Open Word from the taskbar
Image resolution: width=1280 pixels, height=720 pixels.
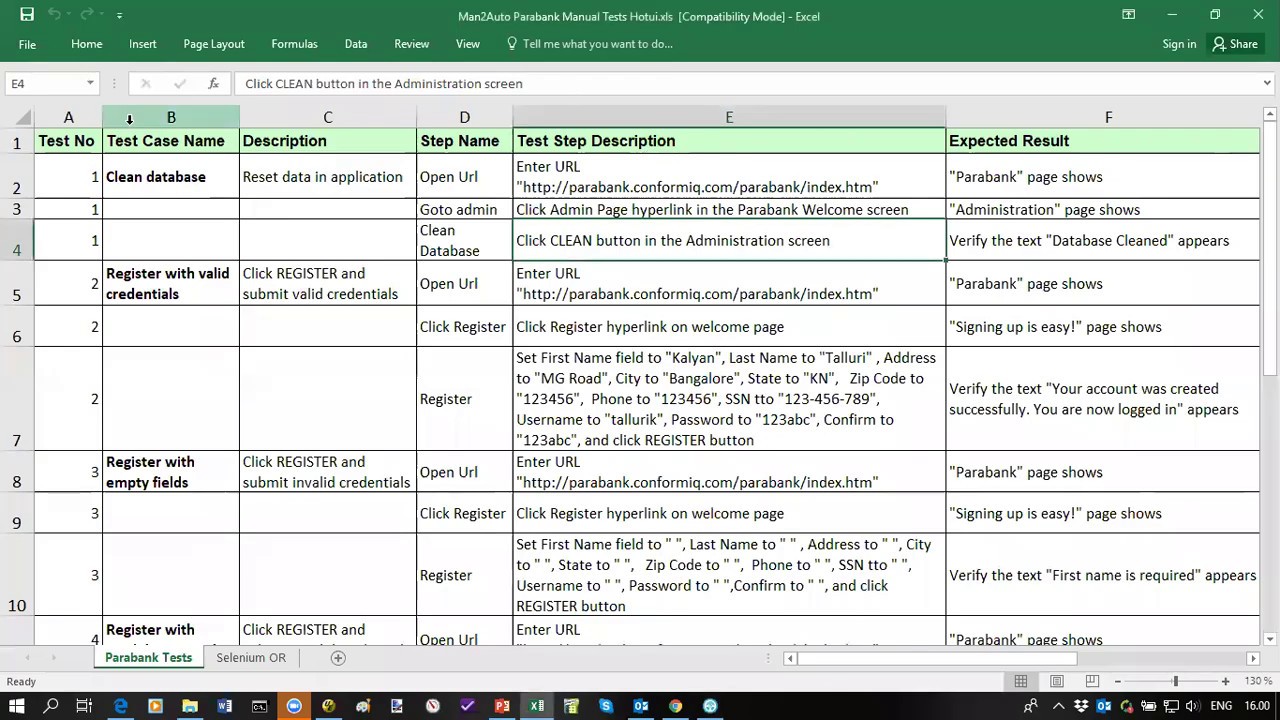[225, 706]
